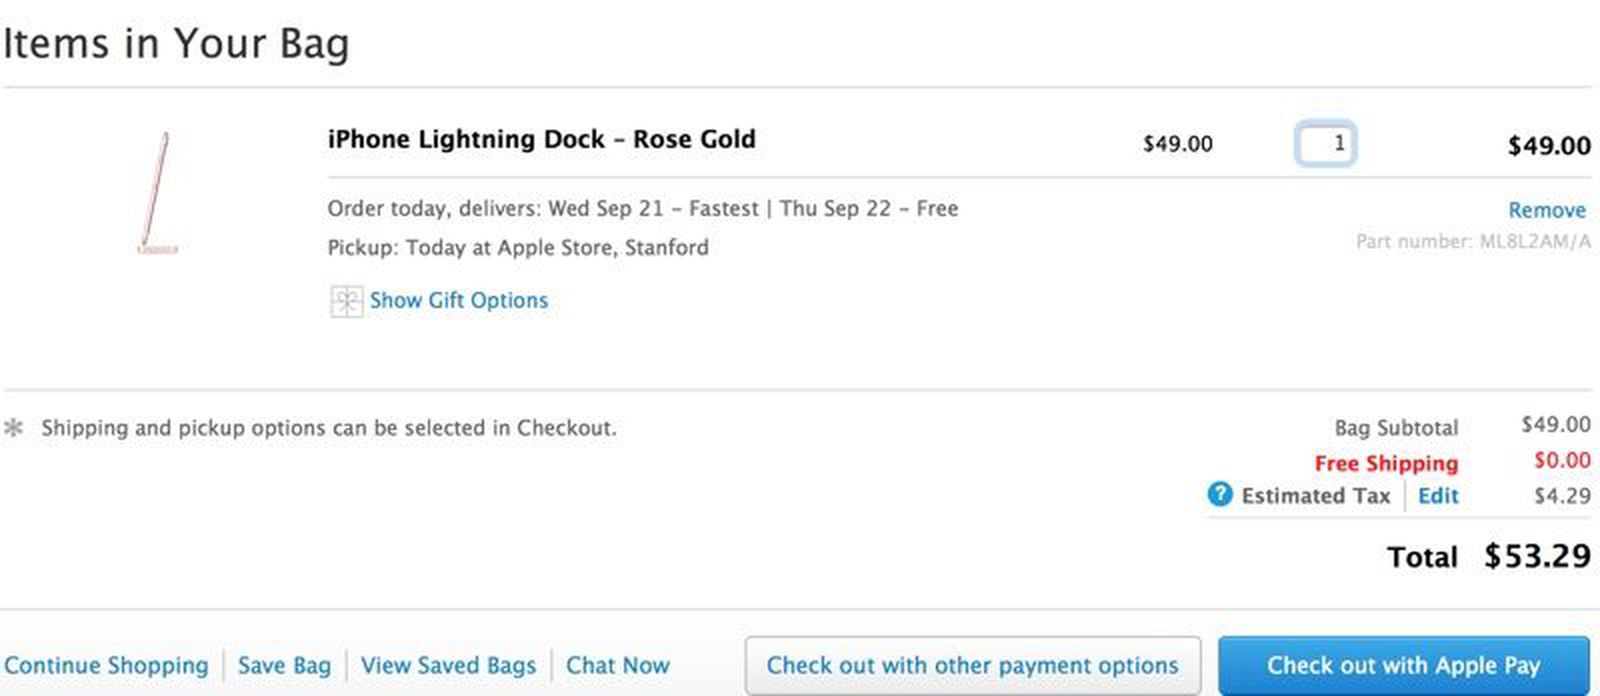This screenshot has height=696, width=1600.
Task: Open the Estimated Tax help question mark icon
Action: [1219, 495]
